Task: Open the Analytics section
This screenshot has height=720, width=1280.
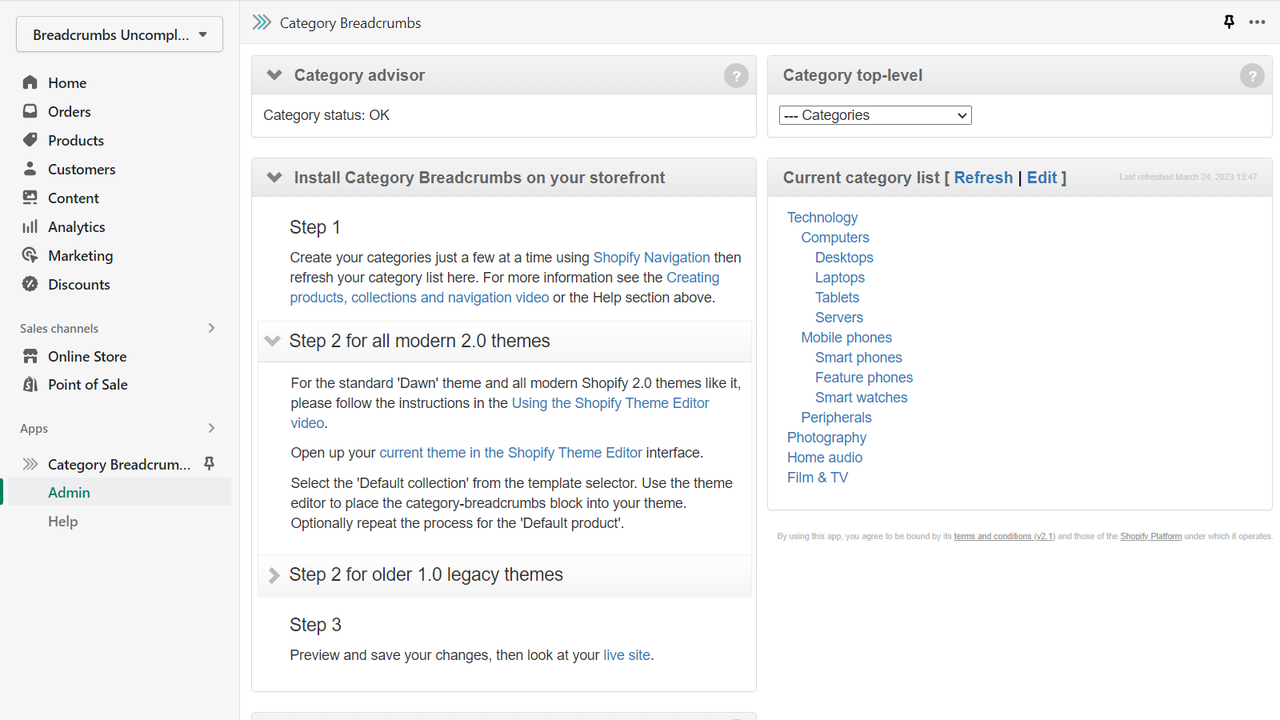Action: (x=76, y=226)
